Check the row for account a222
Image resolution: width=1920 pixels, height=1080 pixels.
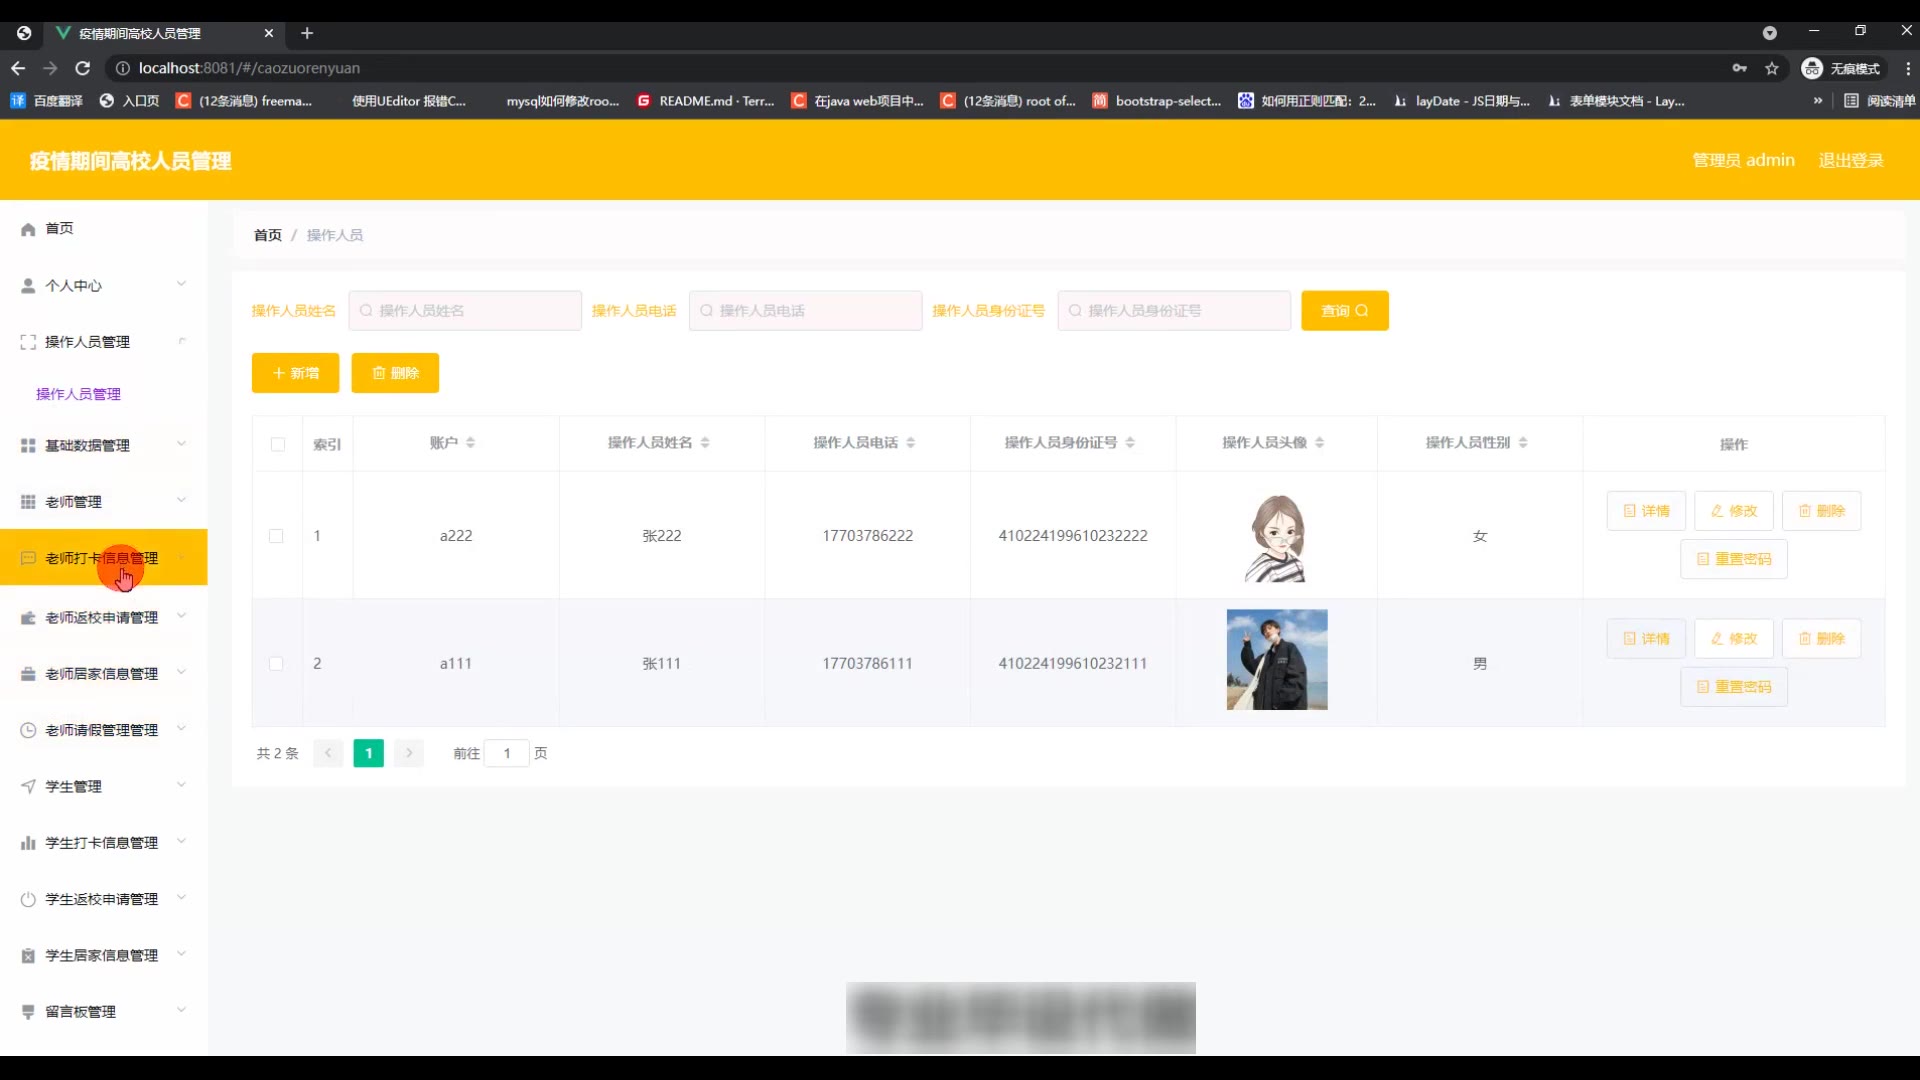[x=276, y=536]
